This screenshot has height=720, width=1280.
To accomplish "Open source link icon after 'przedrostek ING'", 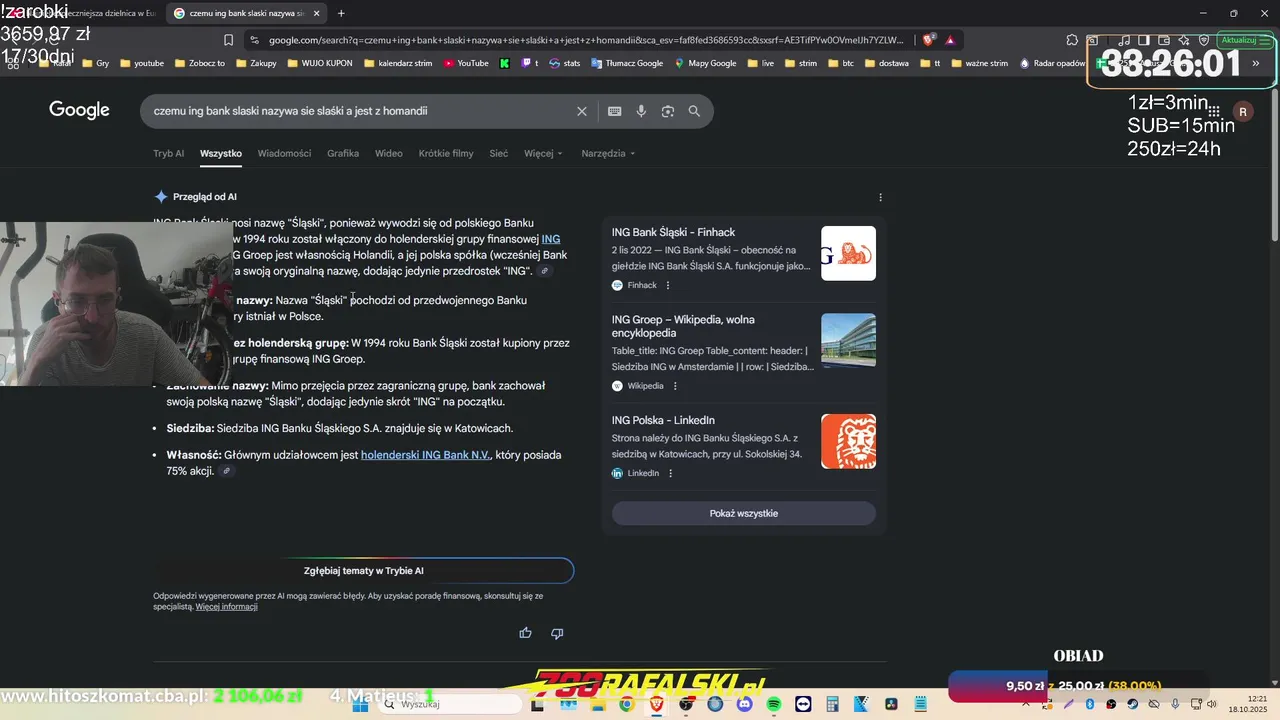I will (x=544, y=272).
